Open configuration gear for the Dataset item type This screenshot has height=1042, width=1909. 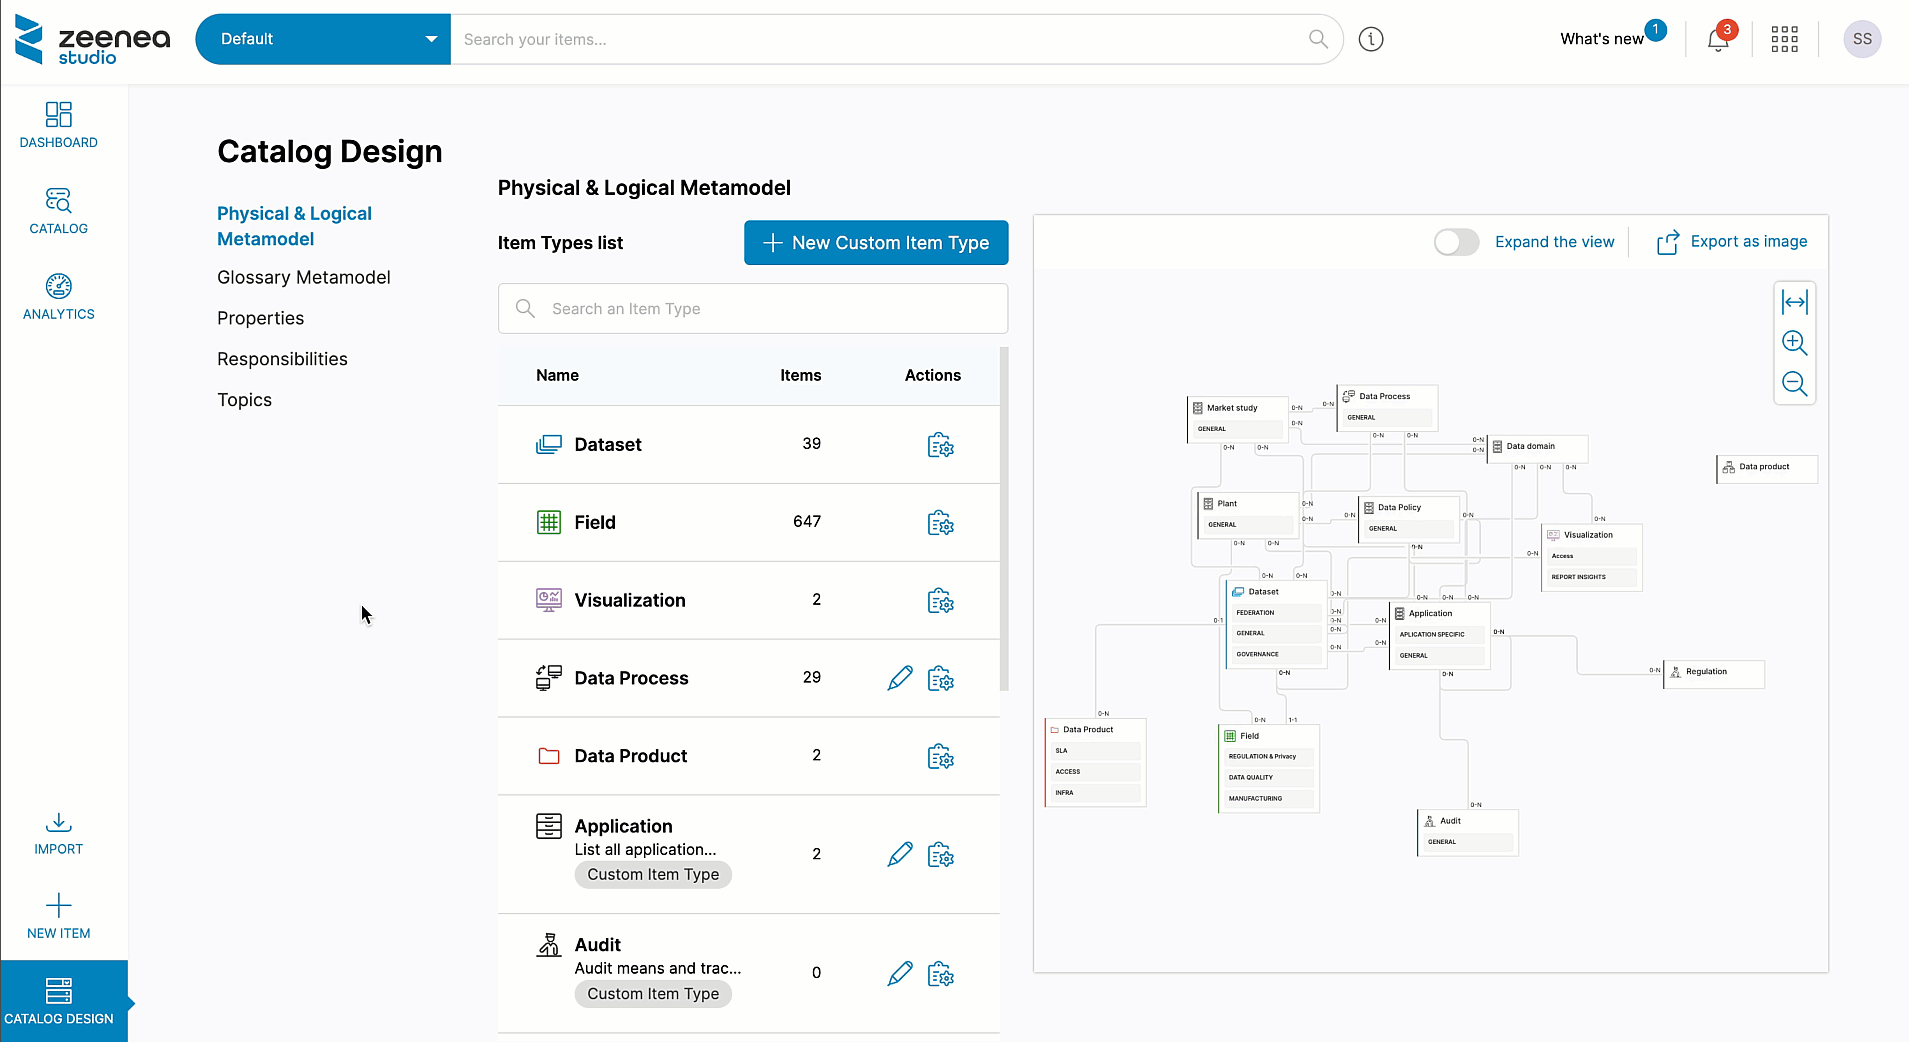(x=941, y=446)
